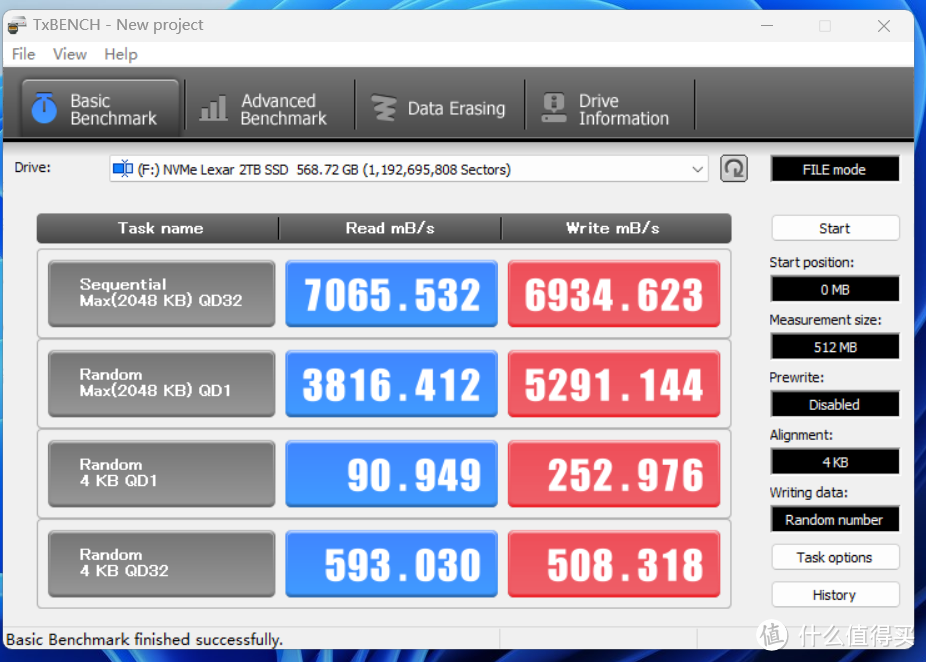Click the 'Basic Benchmark finished successfully' status text
926x662 pixels.
(145, 639)
